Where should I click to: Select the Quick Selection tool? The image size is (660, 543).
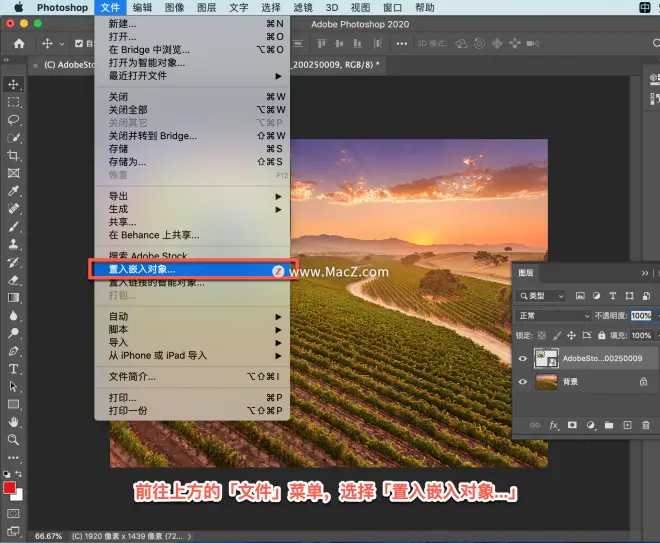[13, 138]
